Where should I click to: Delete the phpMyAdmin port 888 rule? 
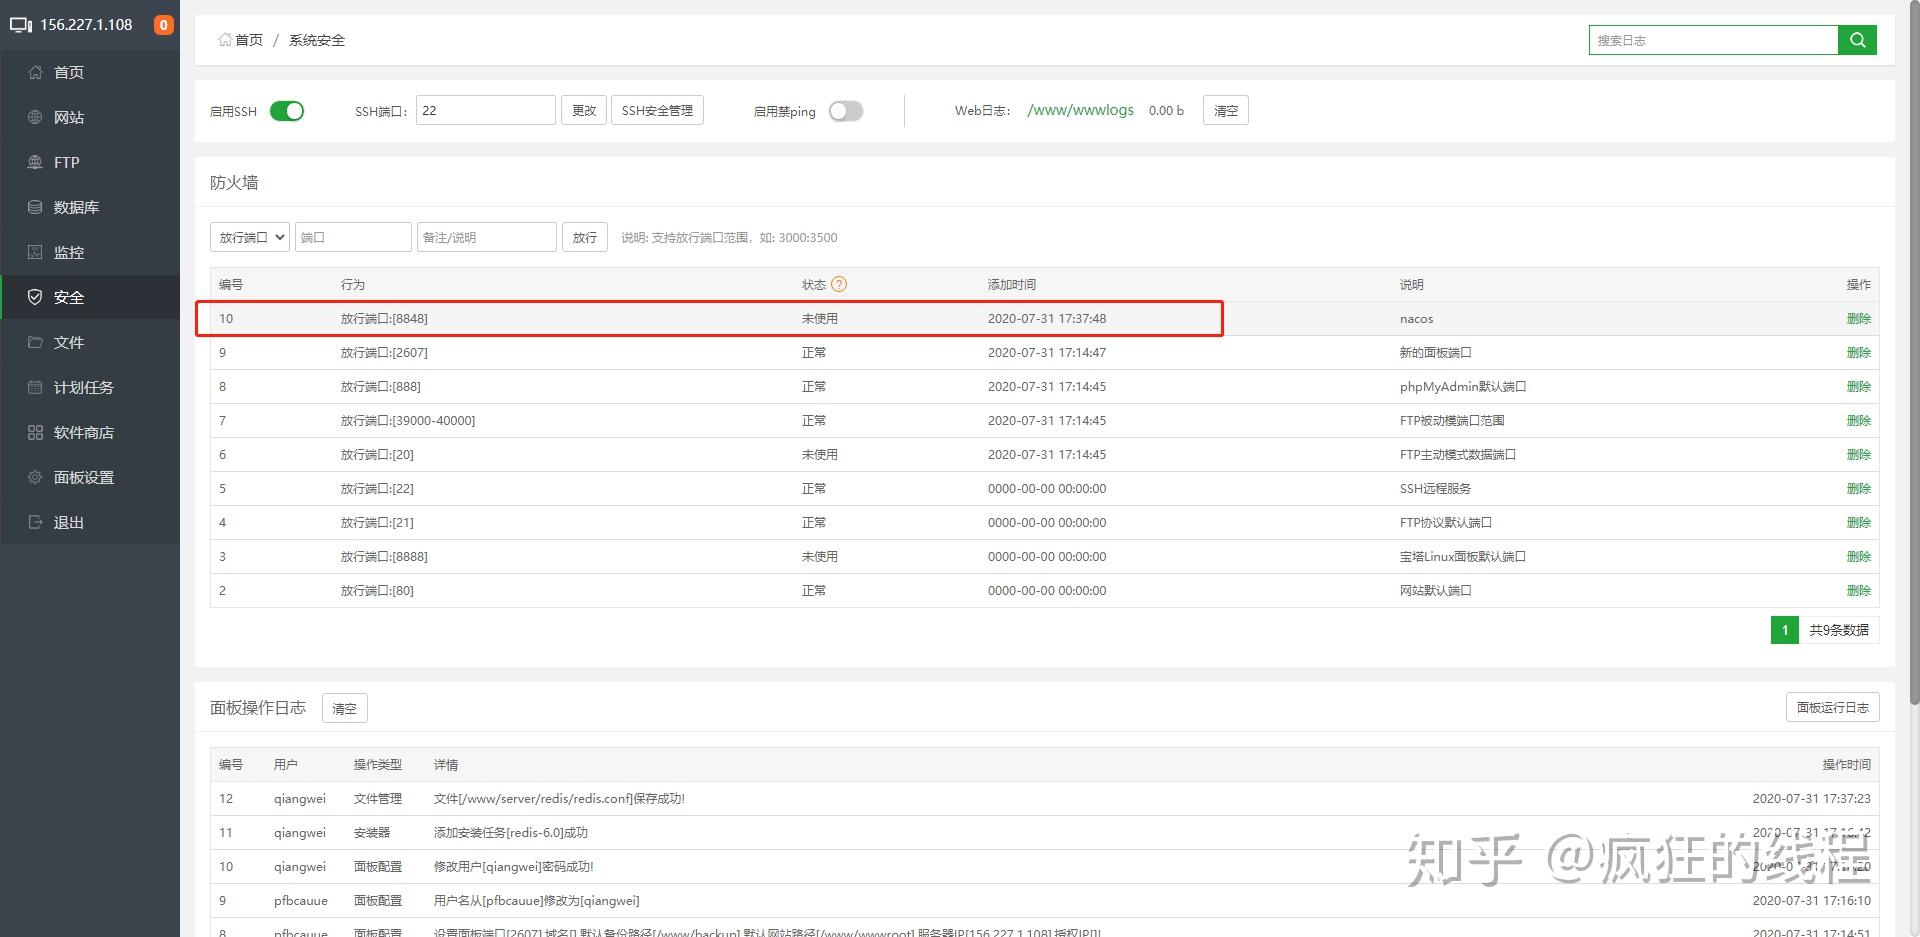click(x=1858, y=386)
